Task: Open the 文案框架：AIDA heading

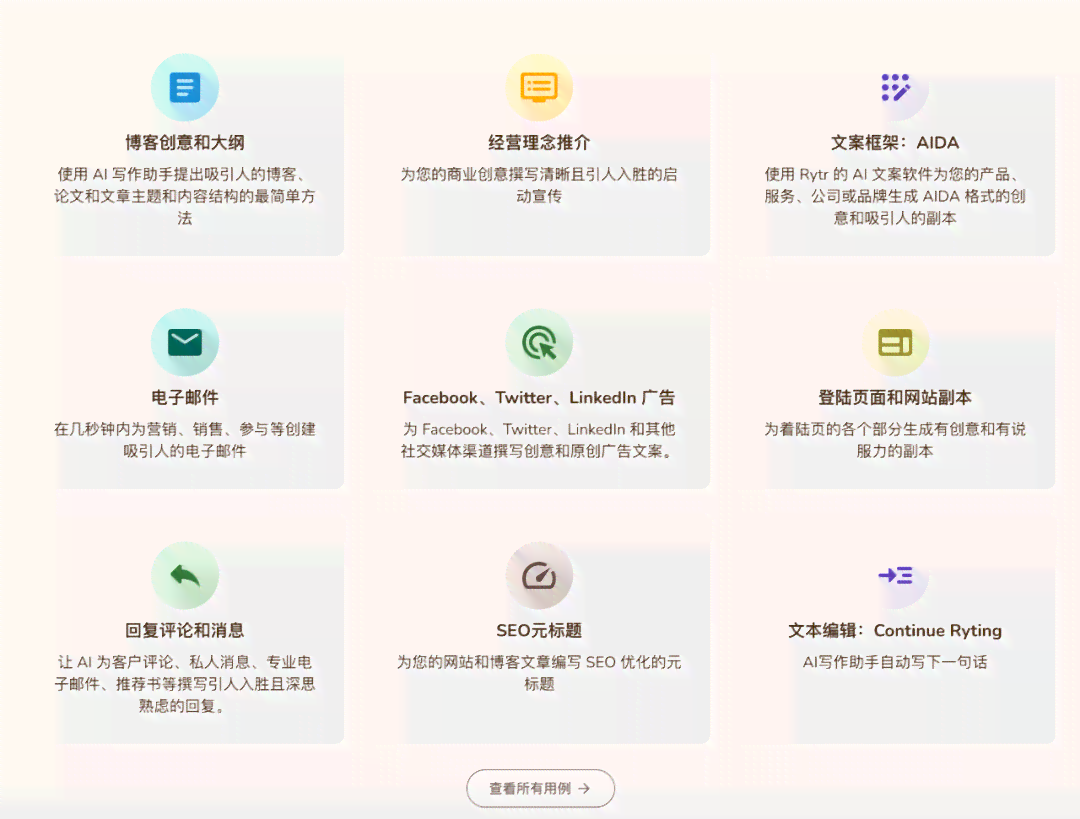Action: (x=895, y=143)
